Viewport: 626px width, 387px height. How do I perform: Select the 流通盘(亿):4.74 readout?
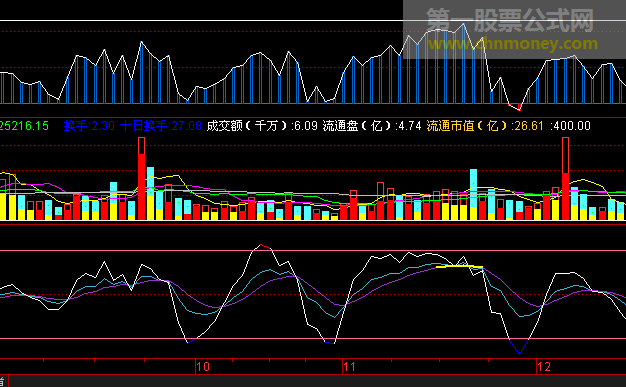pyautogui.click(x=372, y=126)
